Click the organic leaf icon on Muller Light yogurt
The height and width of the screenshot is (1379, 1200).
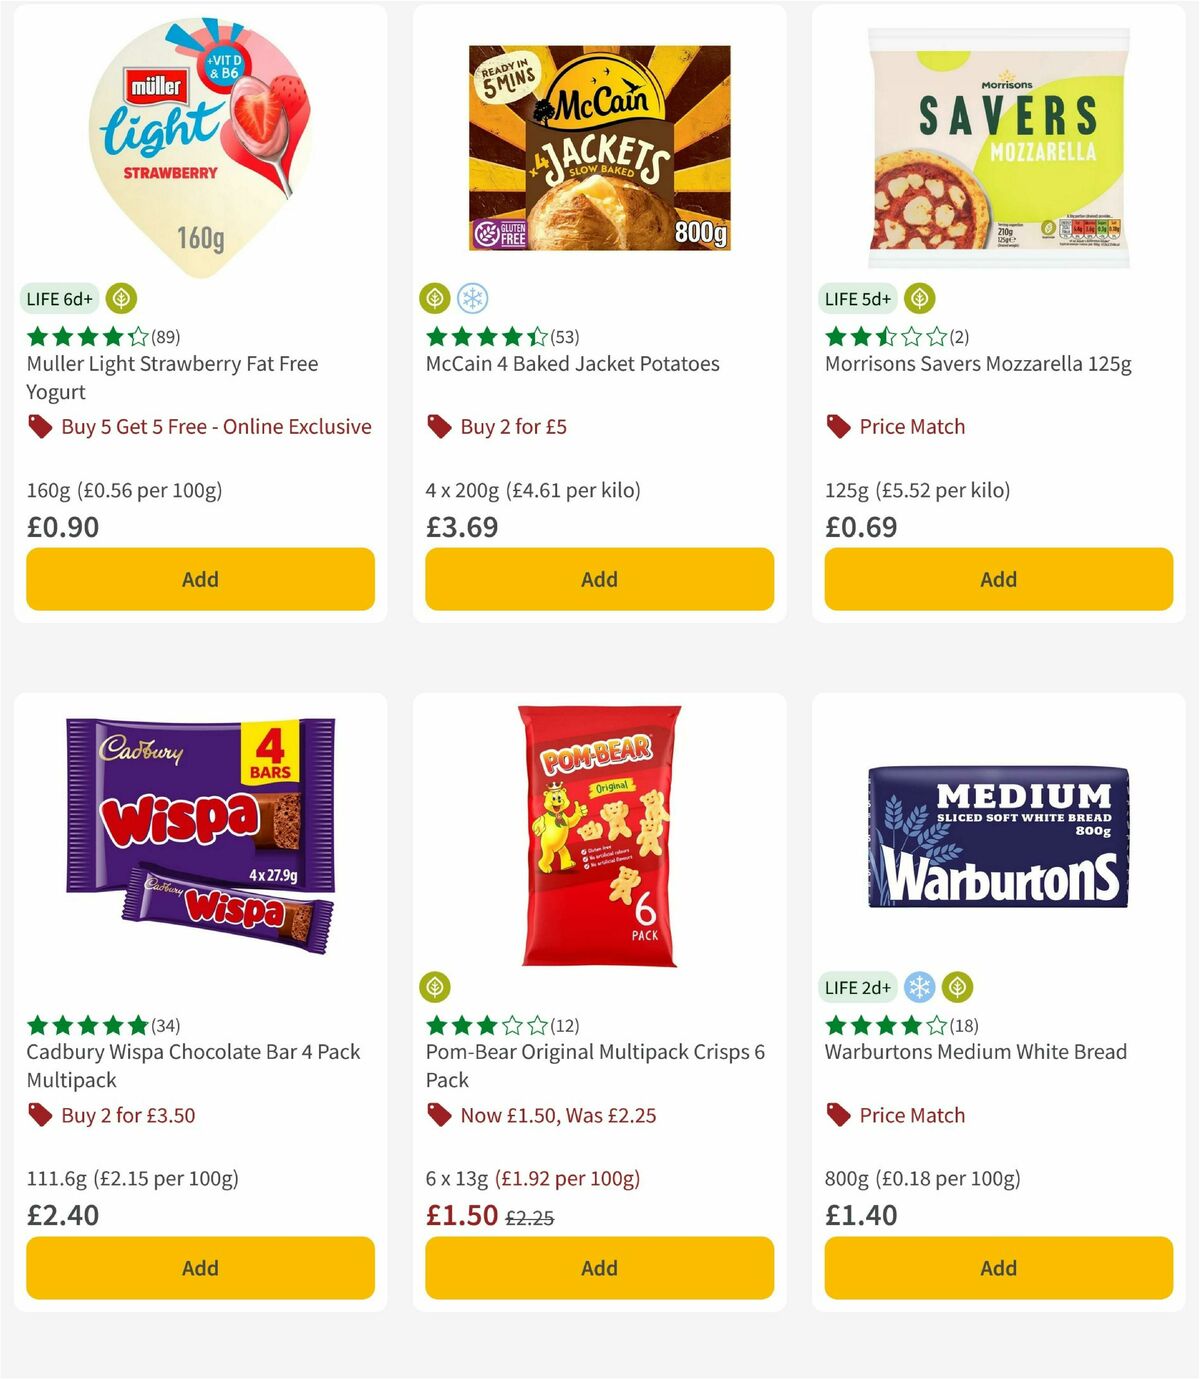(119, 298)
